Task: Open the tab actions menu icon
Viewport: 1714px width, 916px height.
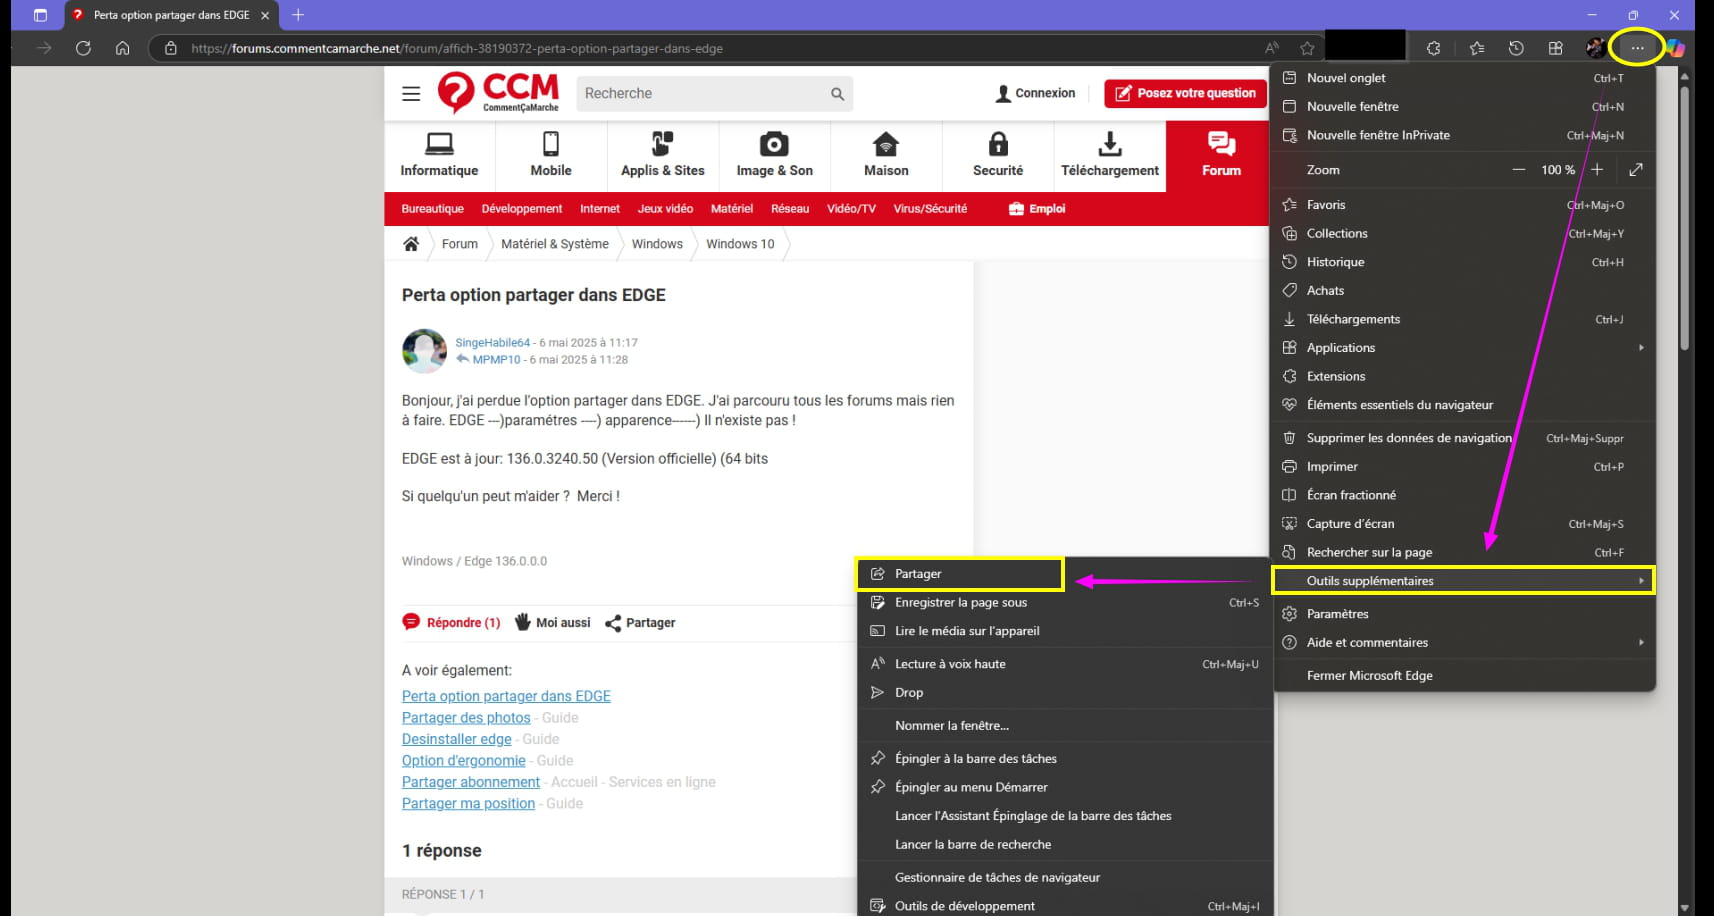Action: [x=40, y=15]
